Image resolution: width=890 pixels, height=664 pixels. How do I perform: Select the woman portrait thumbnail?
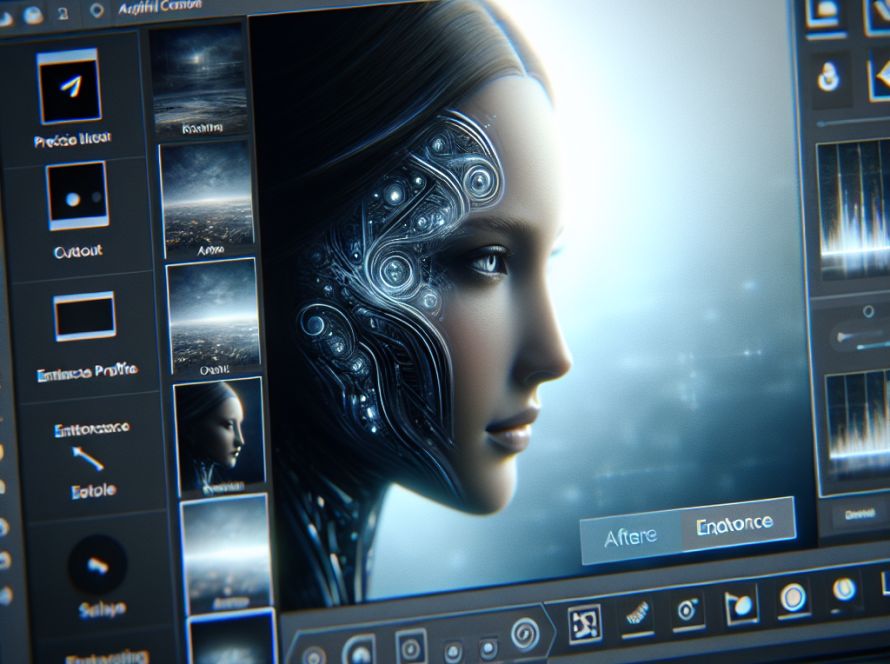[218, 438]
